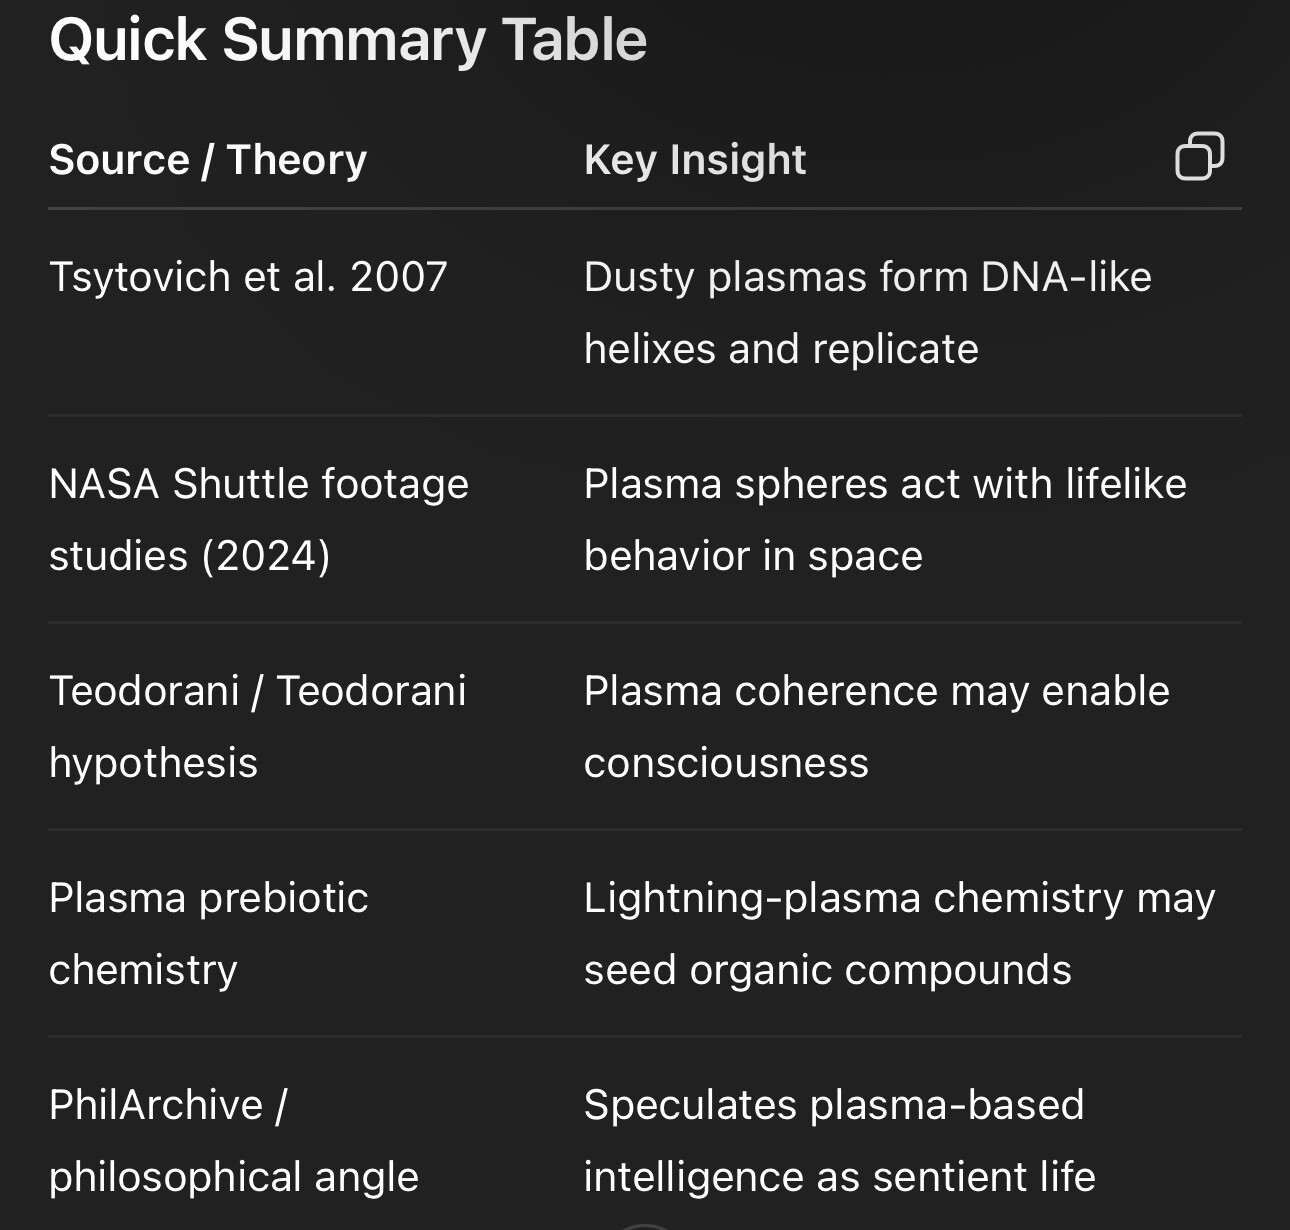Click the Plasma prebiotic chemistry cell
Screen dimensions: 1290x1230
[208, 934]
